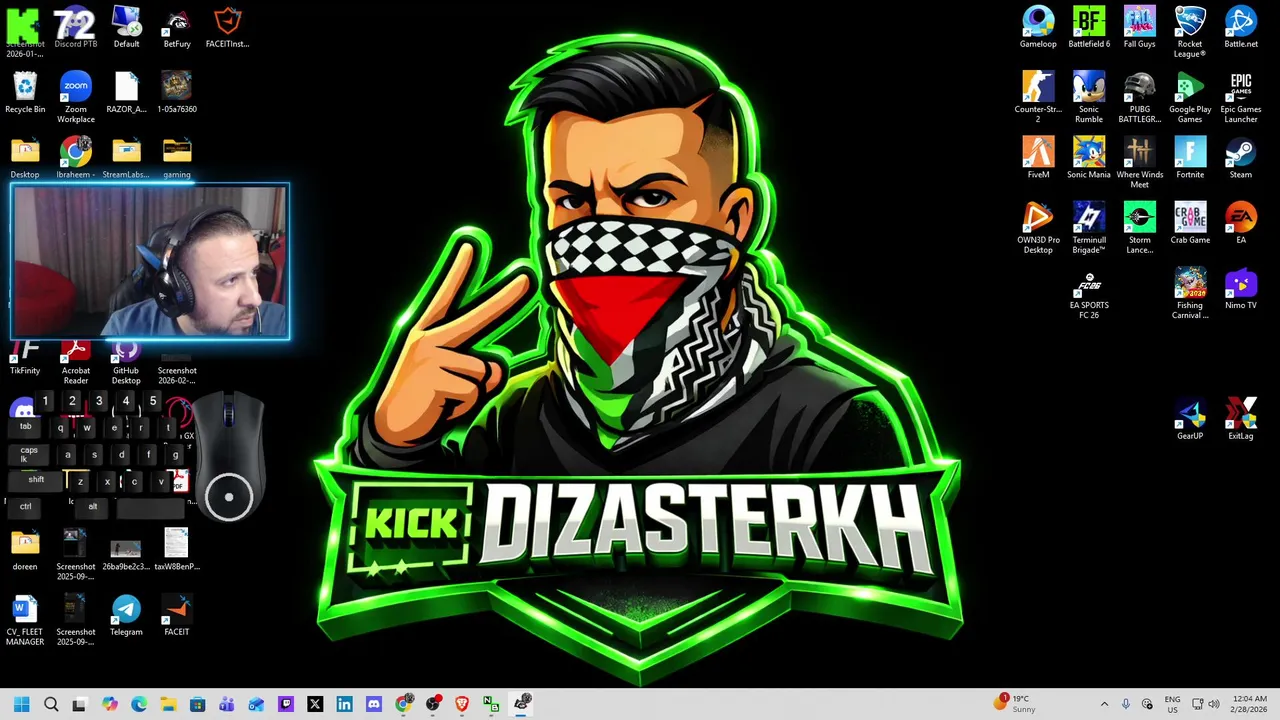
Task: Select the StreamLabs folder
Action: 126,158
